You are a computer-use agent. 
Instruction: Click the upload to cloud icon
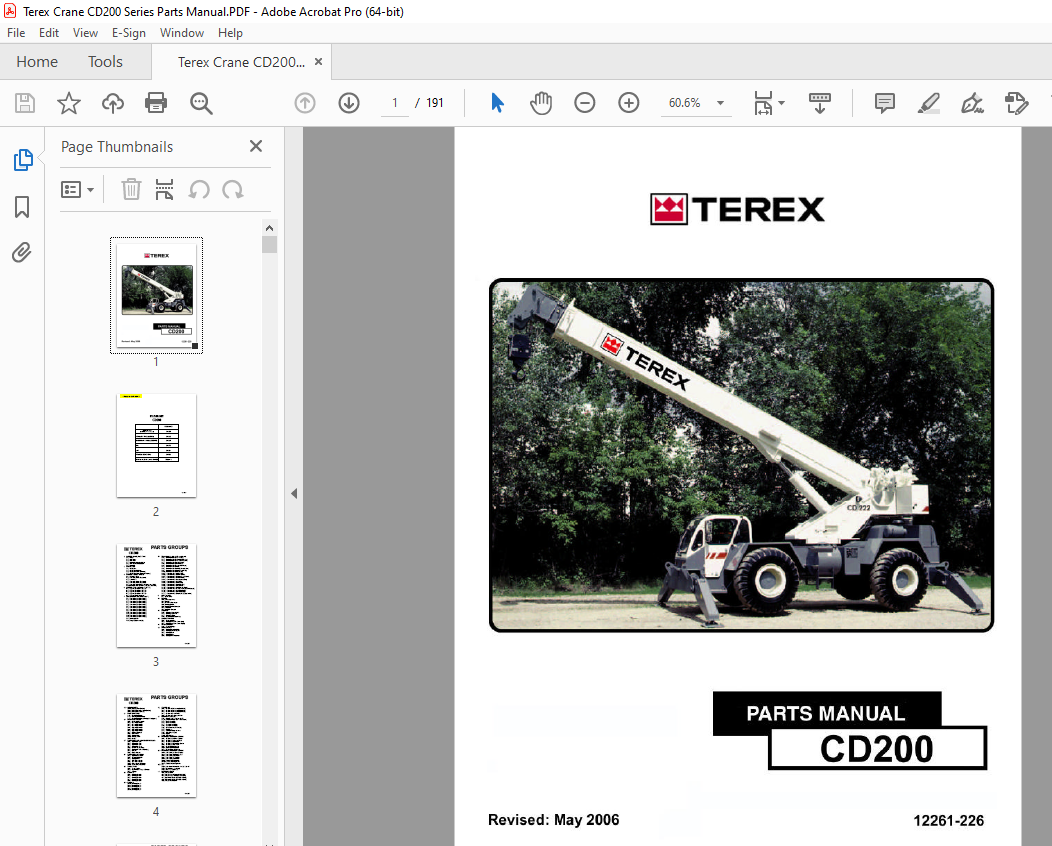[x=113, y=103]
